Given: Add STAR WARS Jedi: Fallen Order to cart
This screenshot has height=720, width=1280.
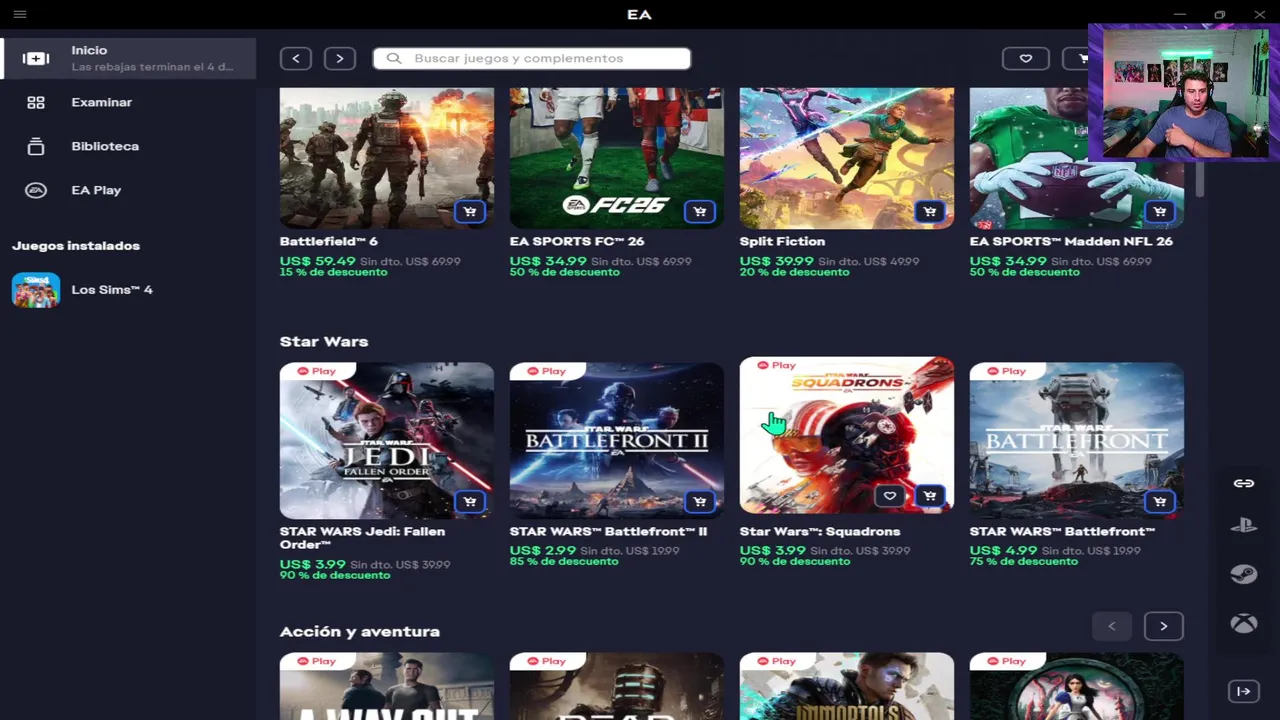Looking at the screenshot, I should (x=470, y=501).
